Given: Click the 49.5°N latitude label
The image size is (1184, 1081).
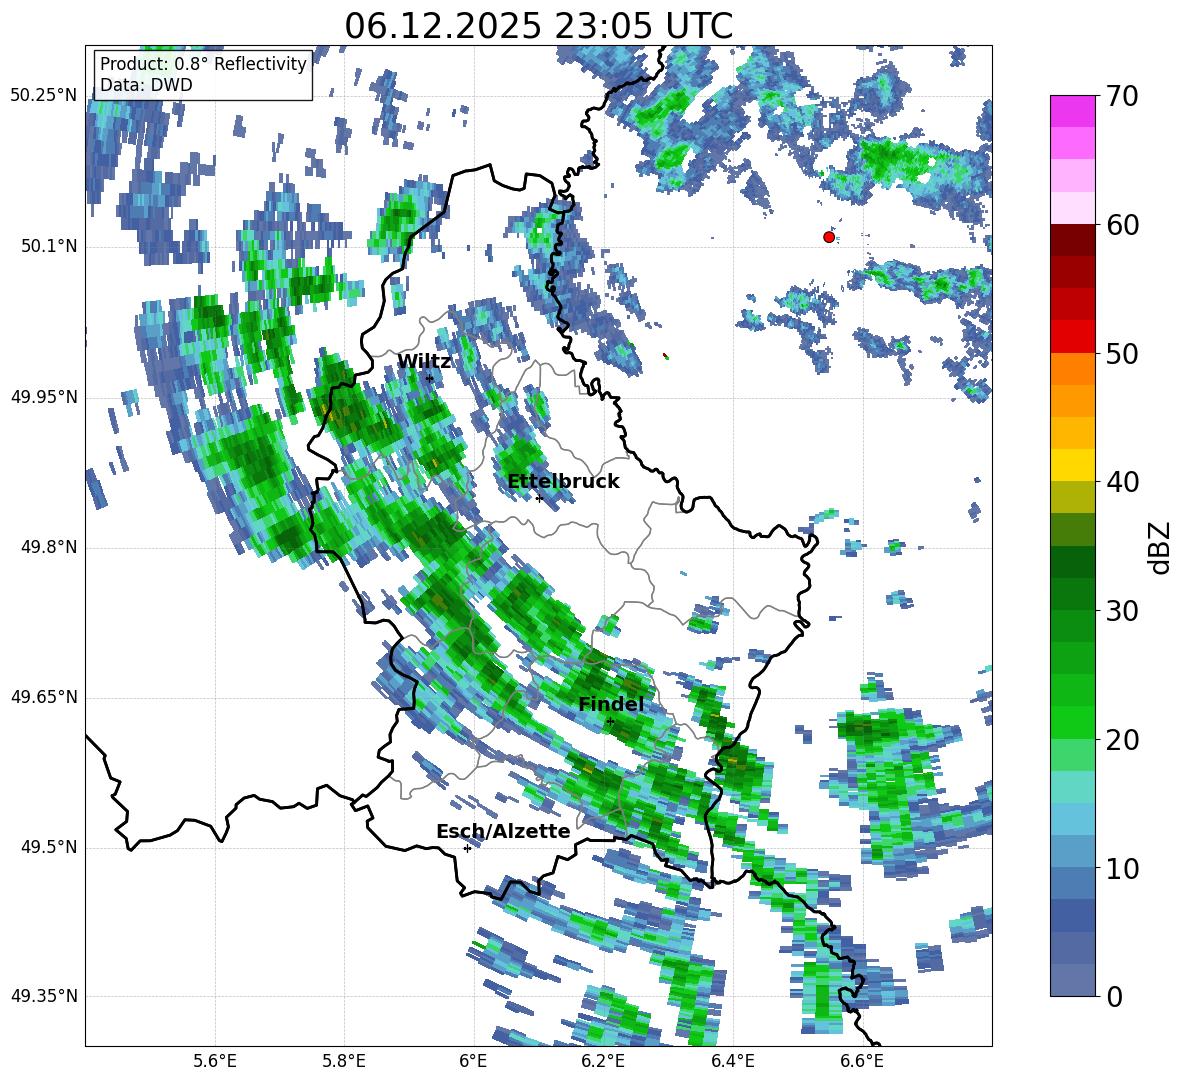Looking at the screenshot, I should click(49, 847).
